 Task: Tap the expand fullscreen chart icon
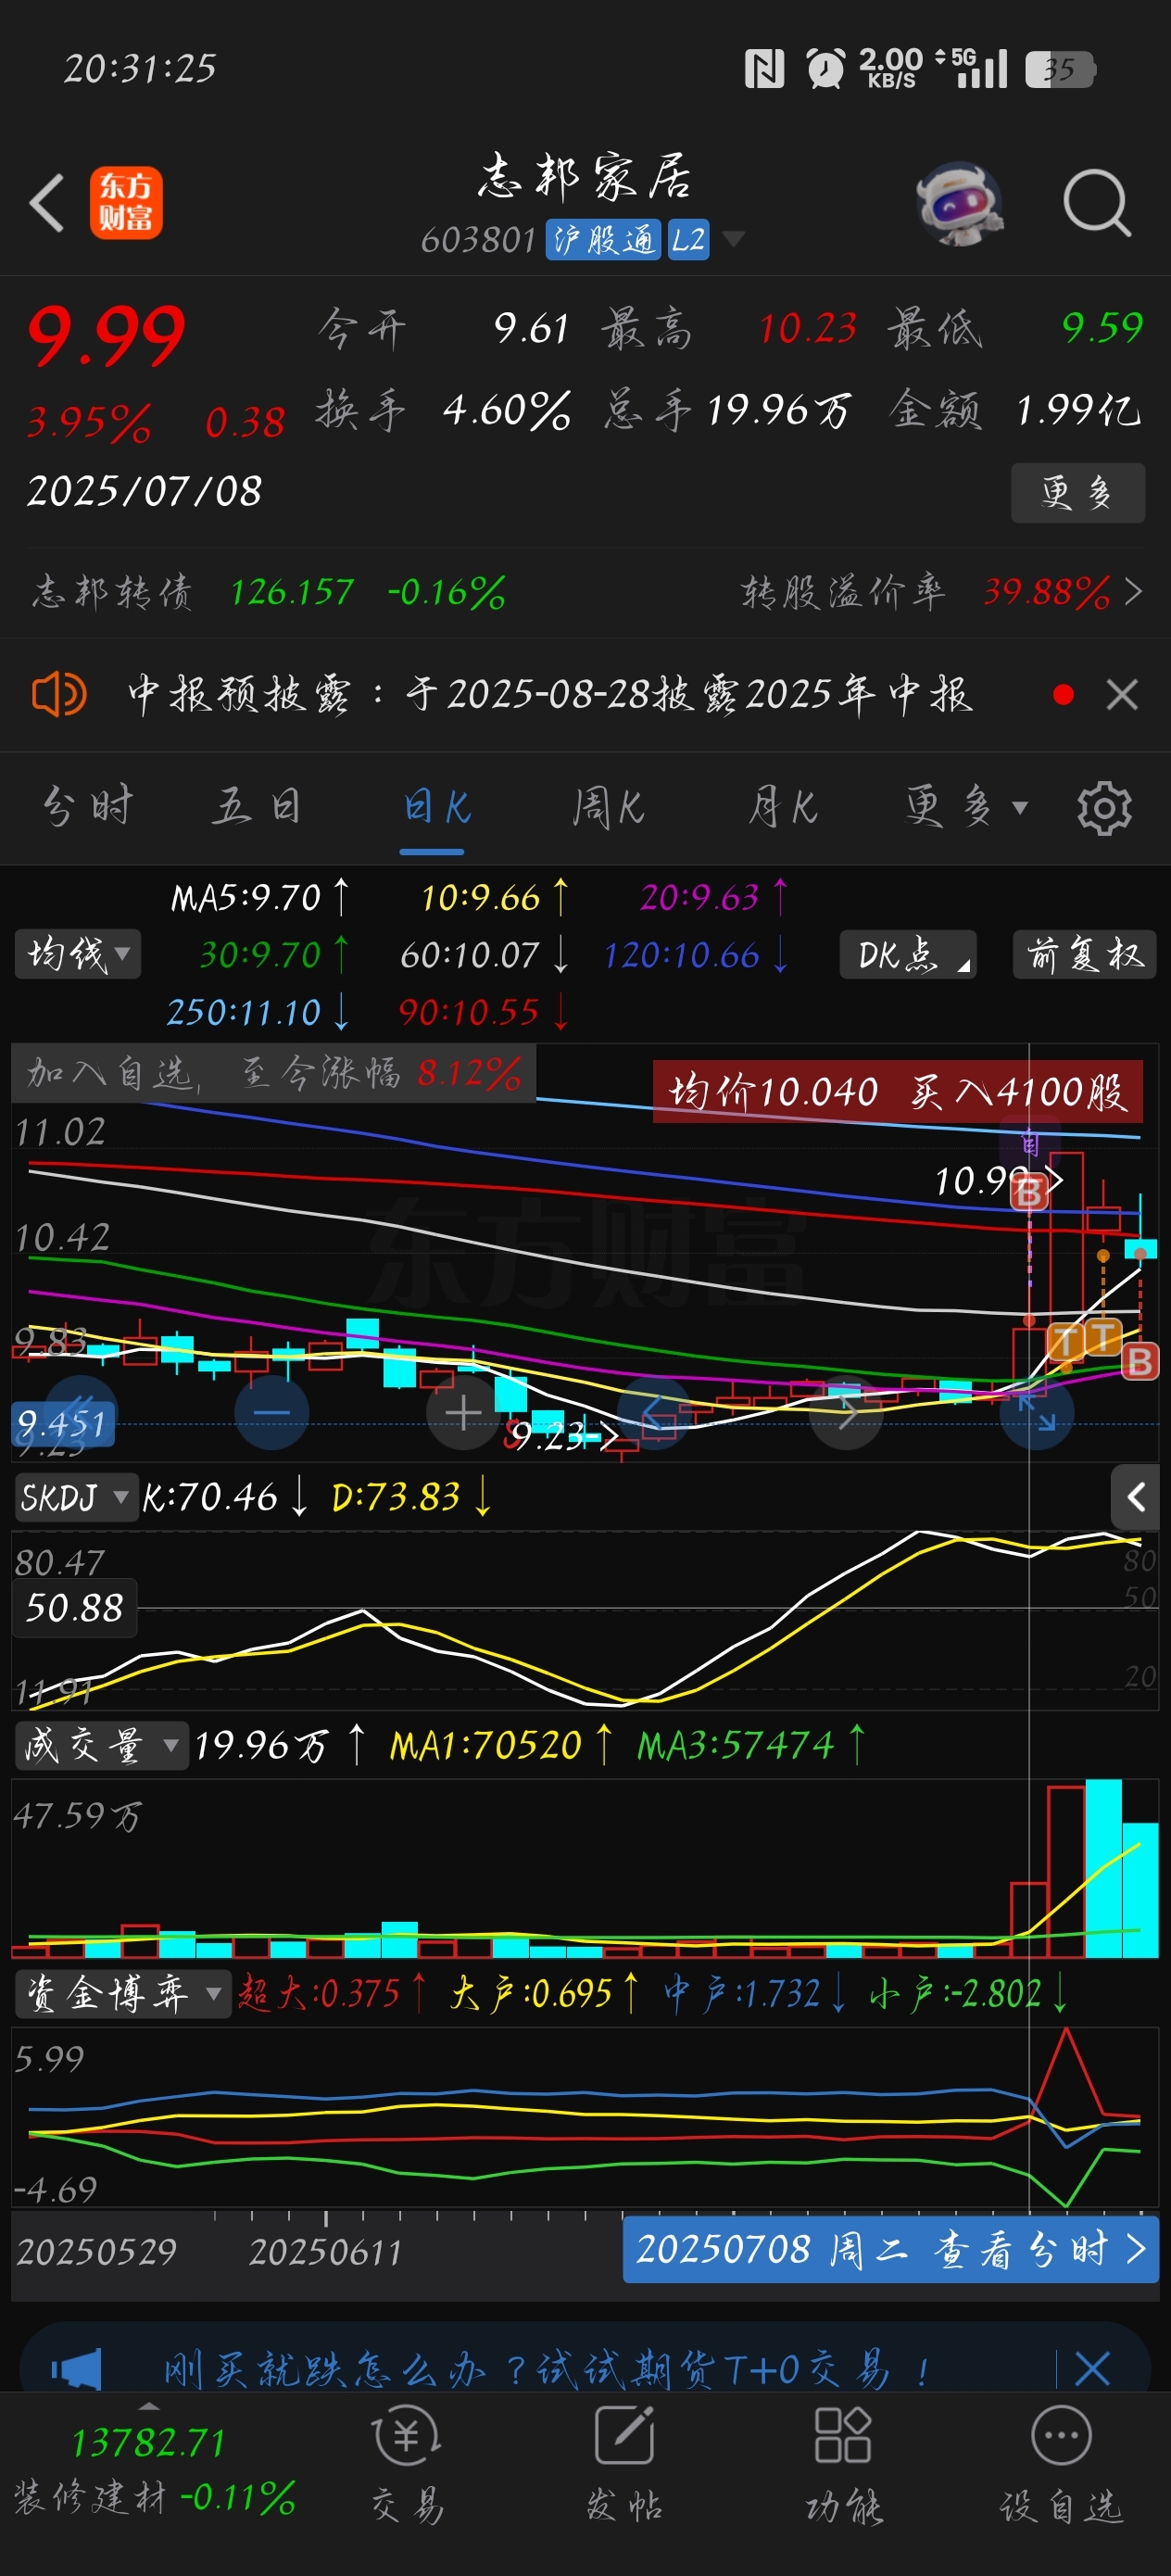coord(1037,1412)
